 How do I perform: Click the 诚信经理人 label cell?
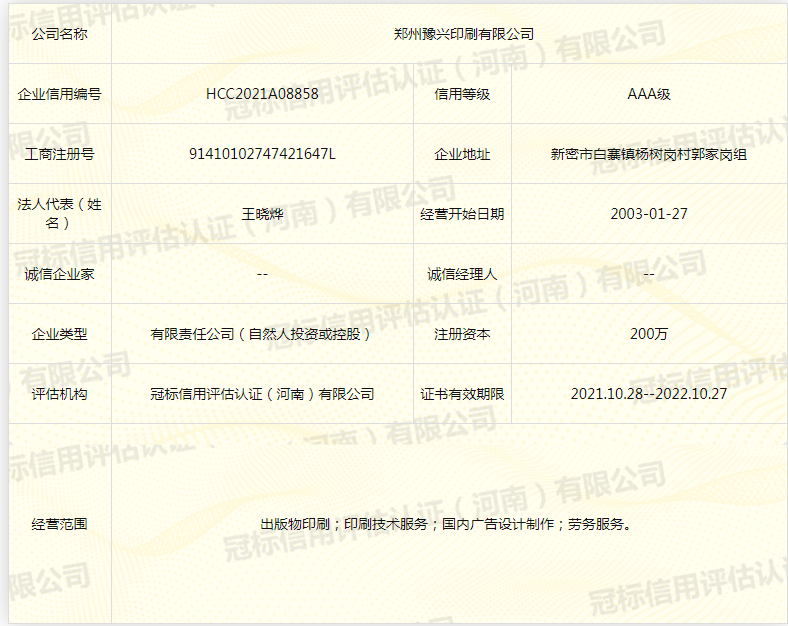point(462,274)
